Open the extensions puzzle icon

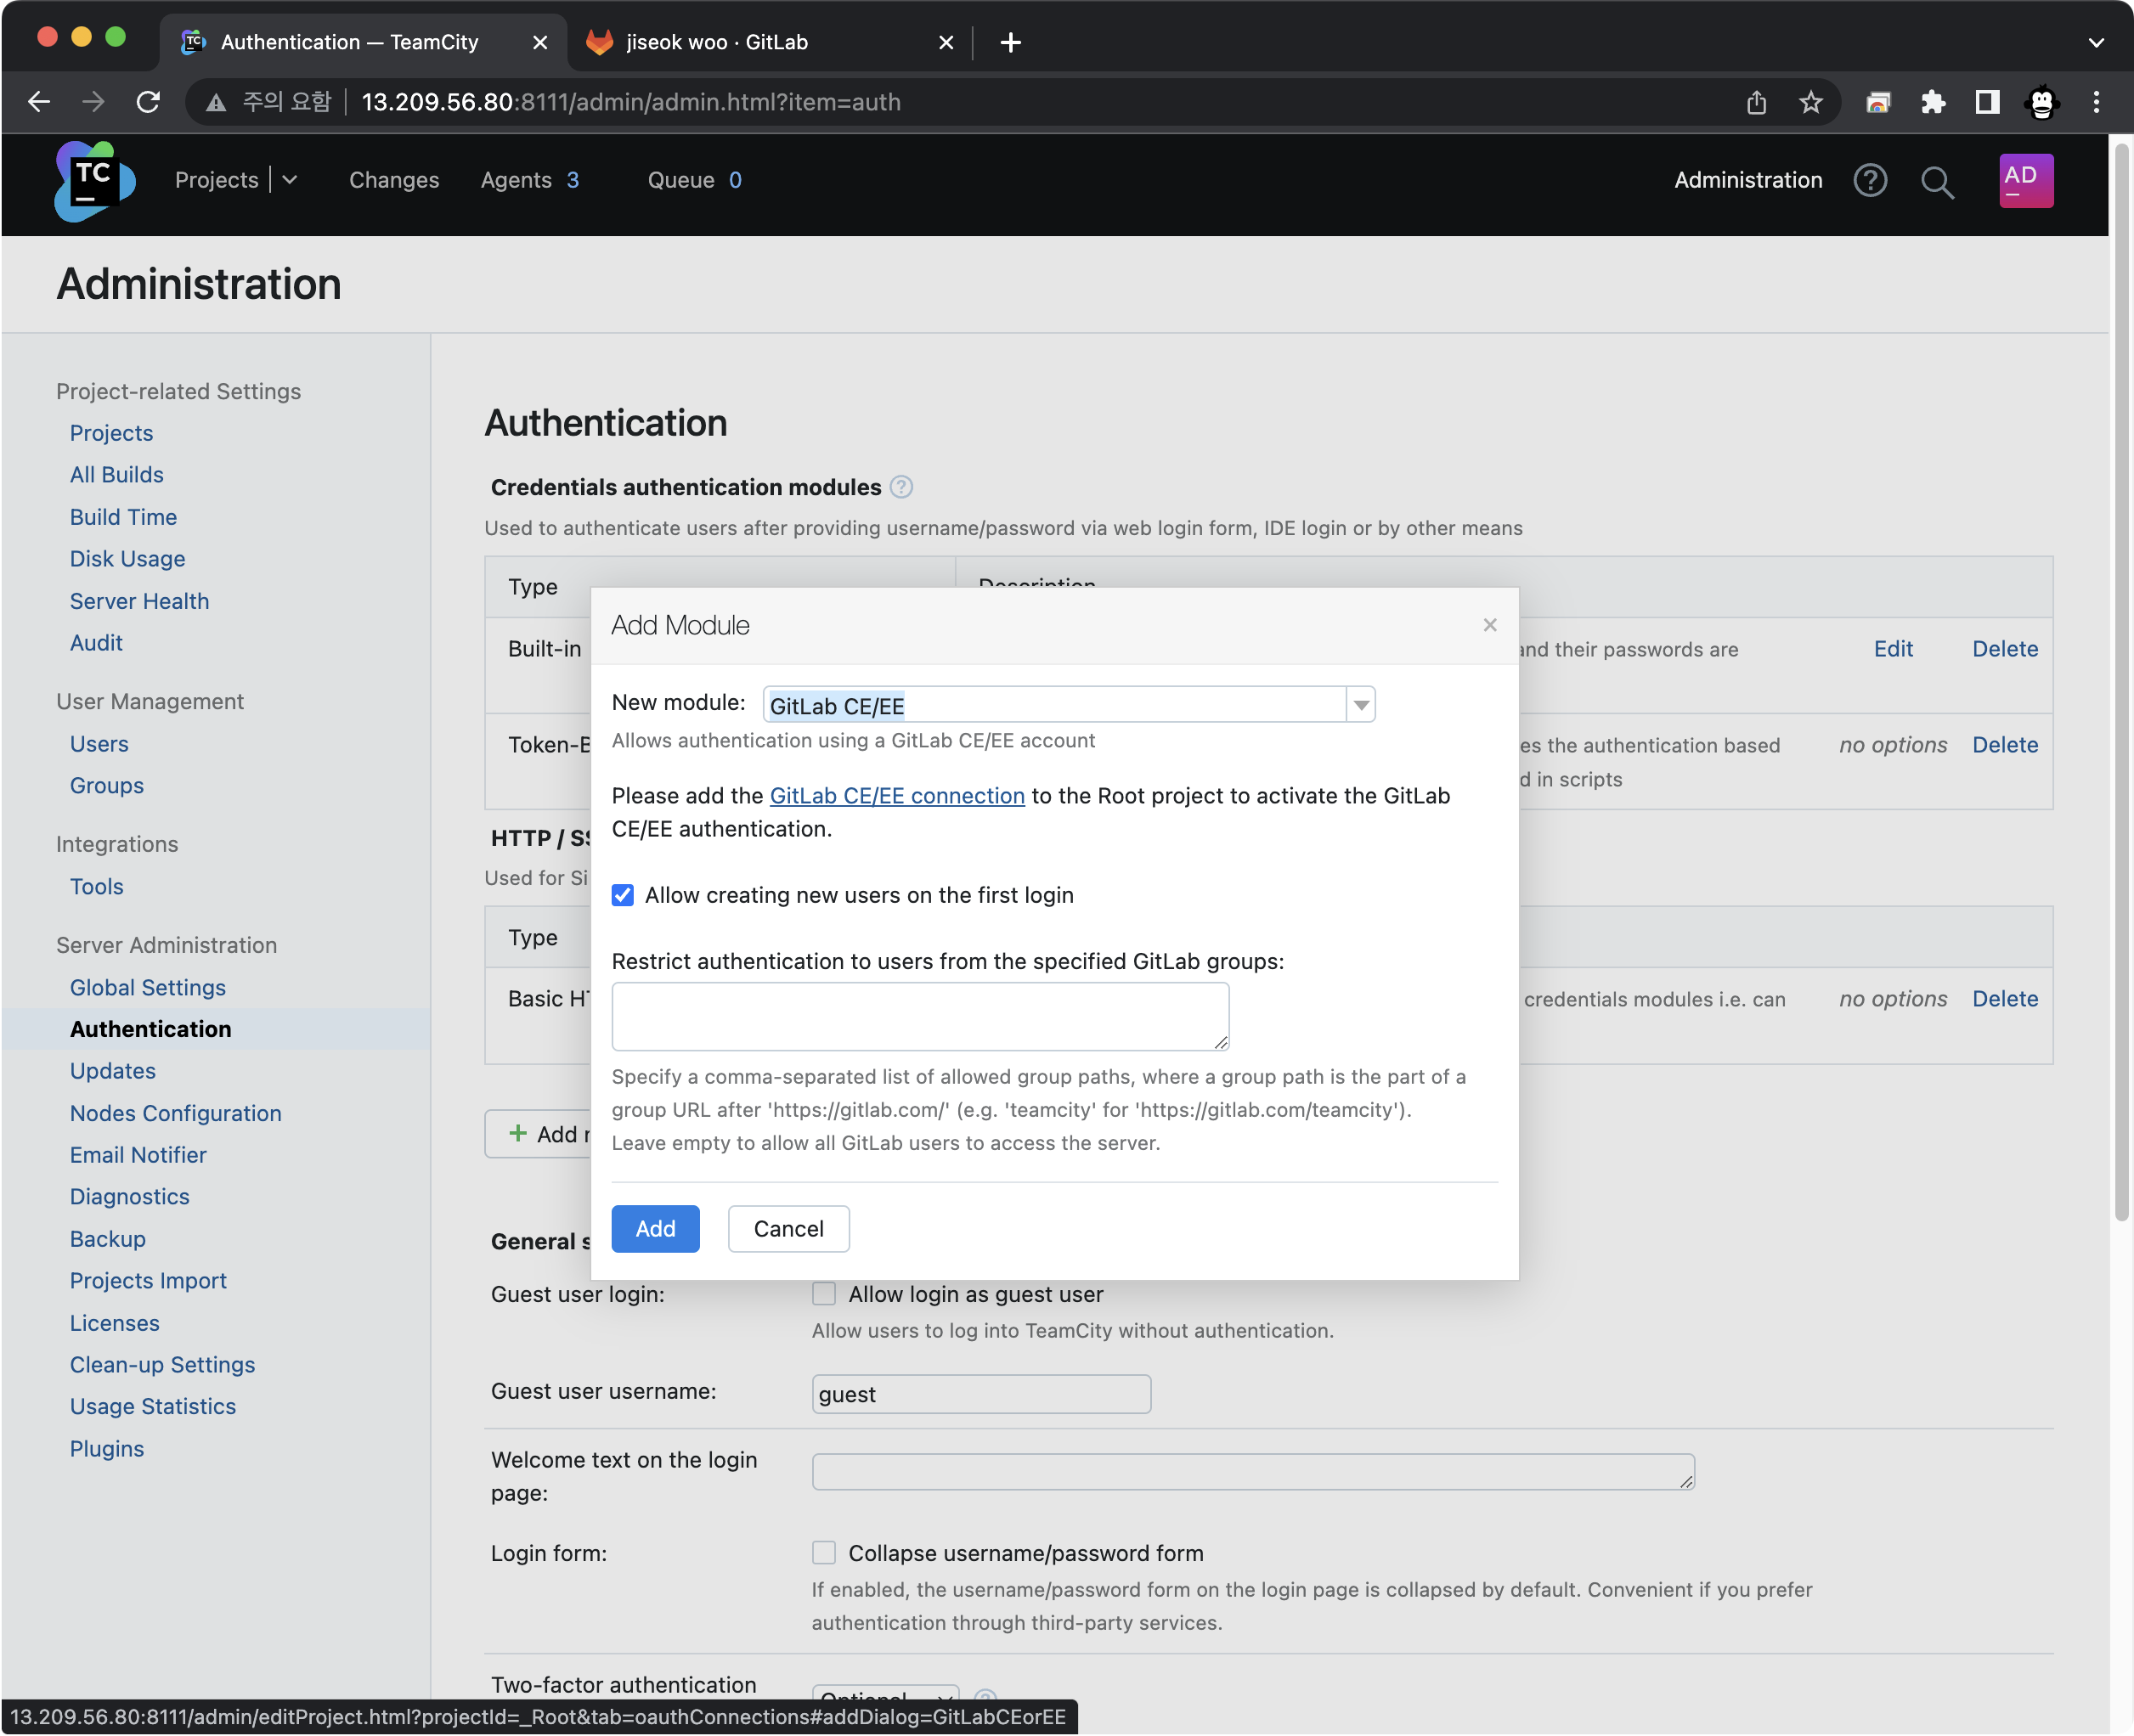(x=1933, y=102)
